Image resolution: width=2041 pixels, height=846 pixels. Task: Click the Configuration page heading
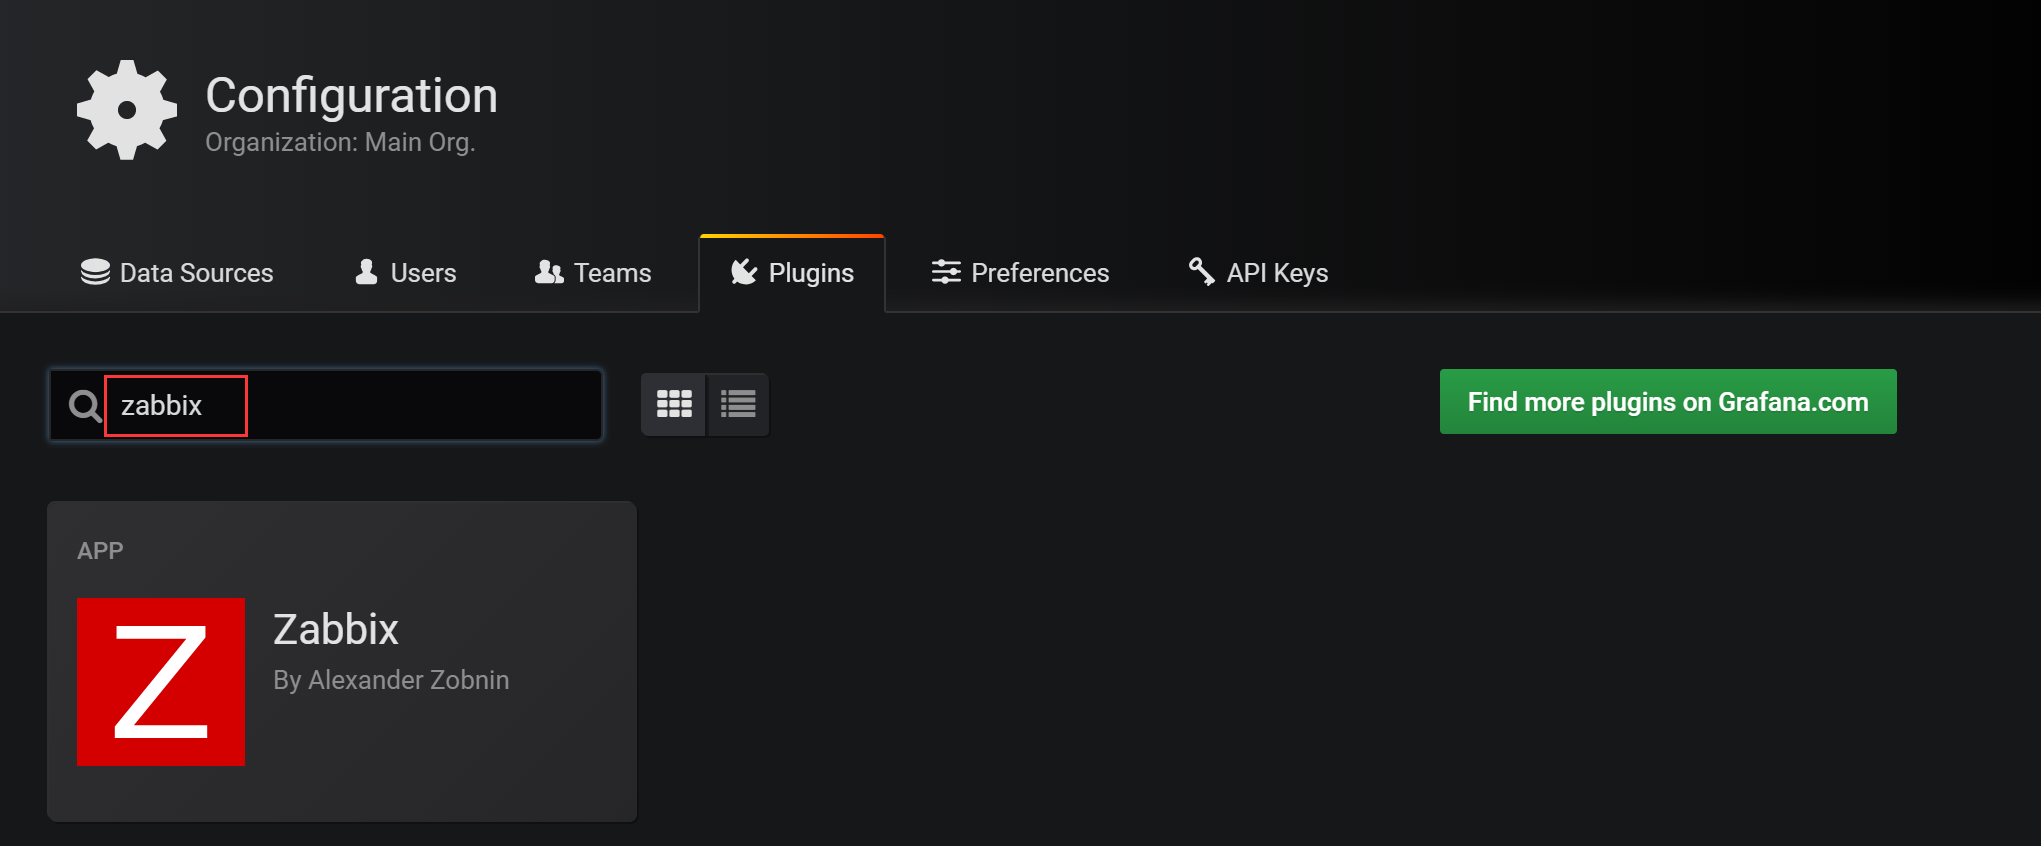(x=351, y=96)
